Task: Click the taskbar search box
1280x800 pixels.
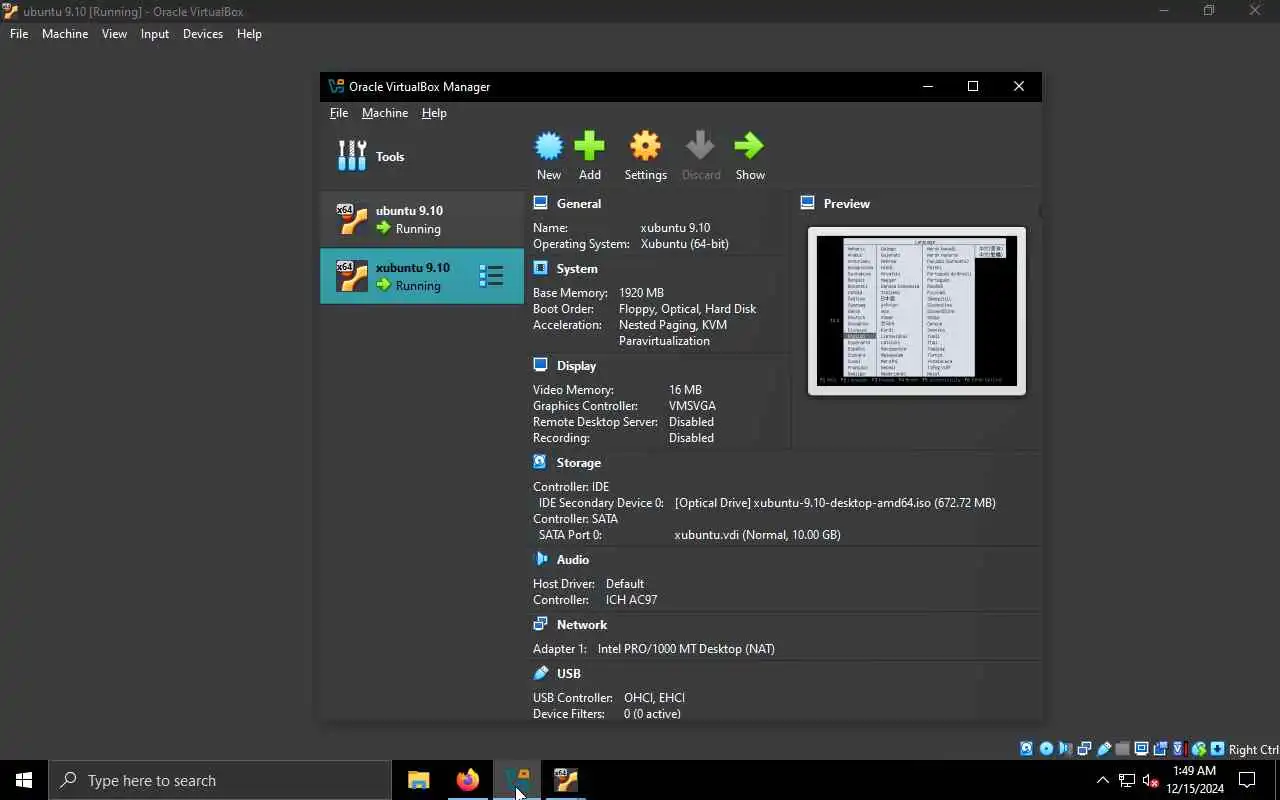Action: [220, 780]
